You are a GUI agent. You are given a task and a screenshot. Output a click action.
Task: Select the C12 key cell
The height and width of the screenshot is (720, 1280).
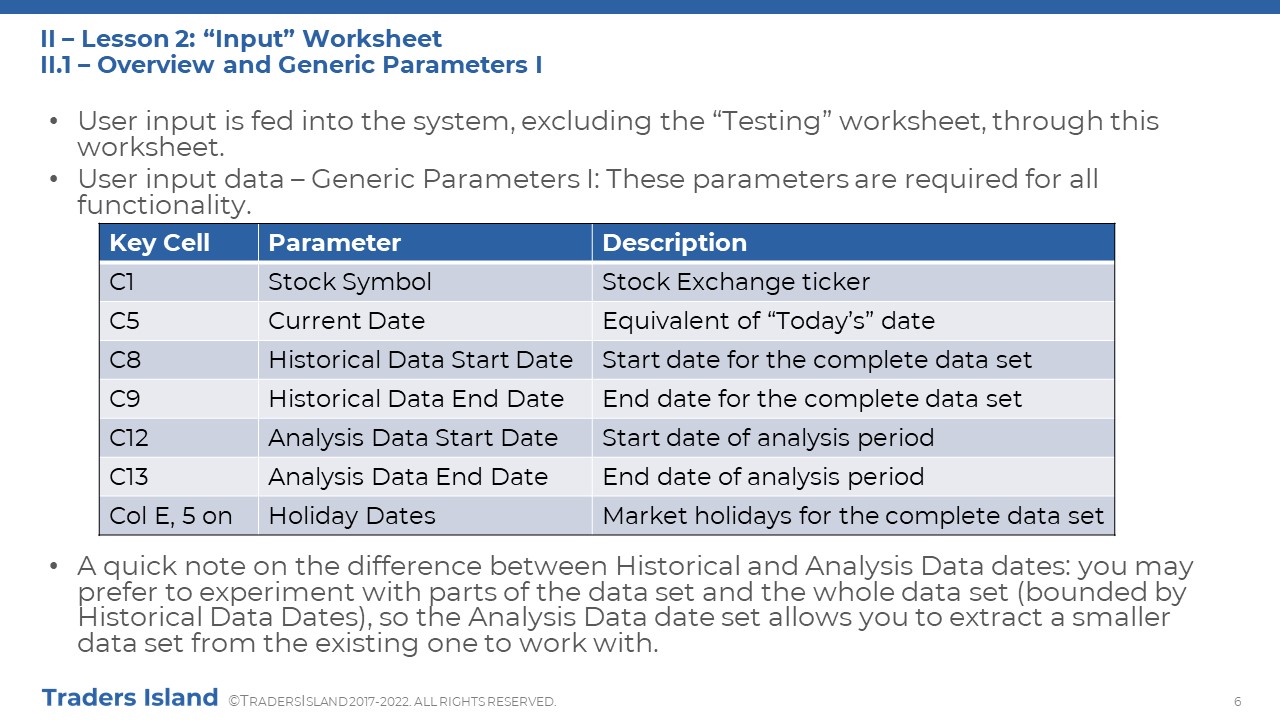pyautogui.click(x=179, y=438)
